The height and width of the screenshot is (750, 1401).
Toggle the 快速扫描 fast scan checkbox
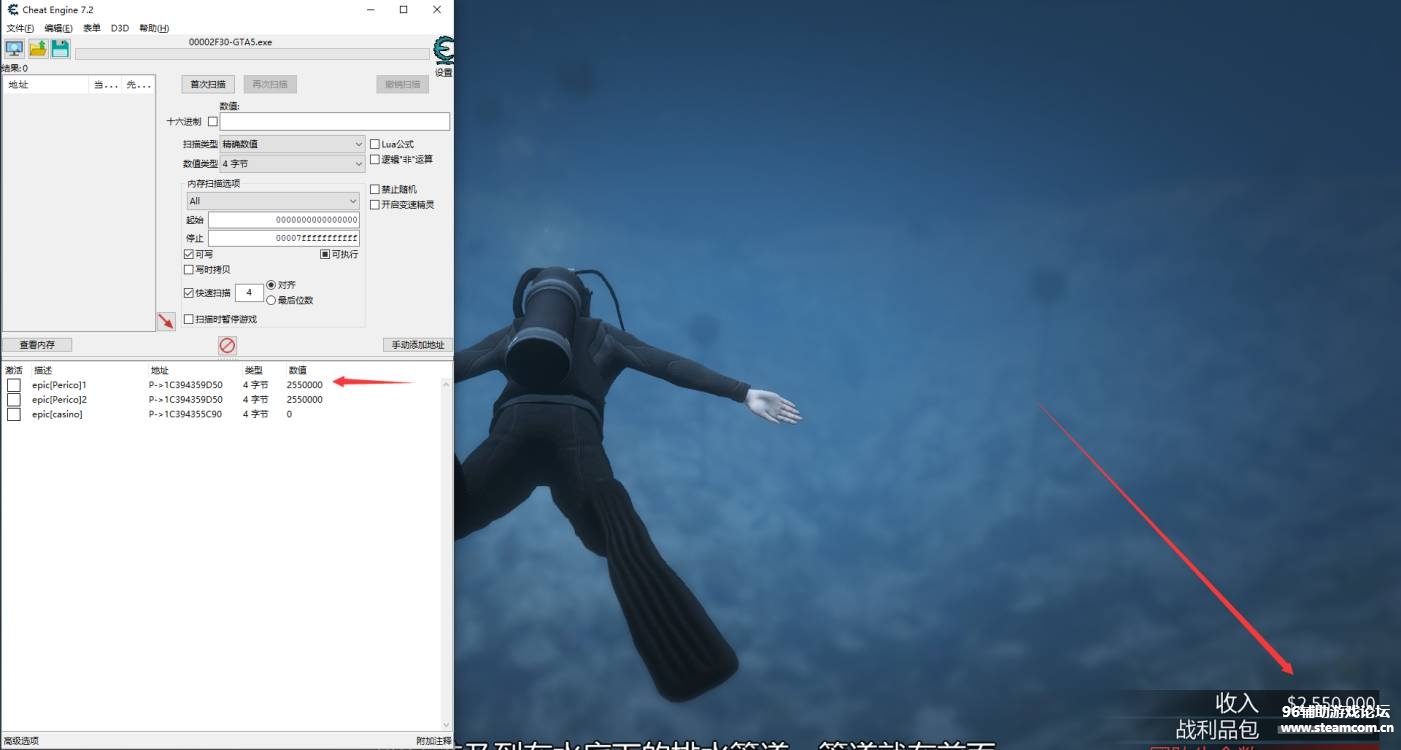189,293
